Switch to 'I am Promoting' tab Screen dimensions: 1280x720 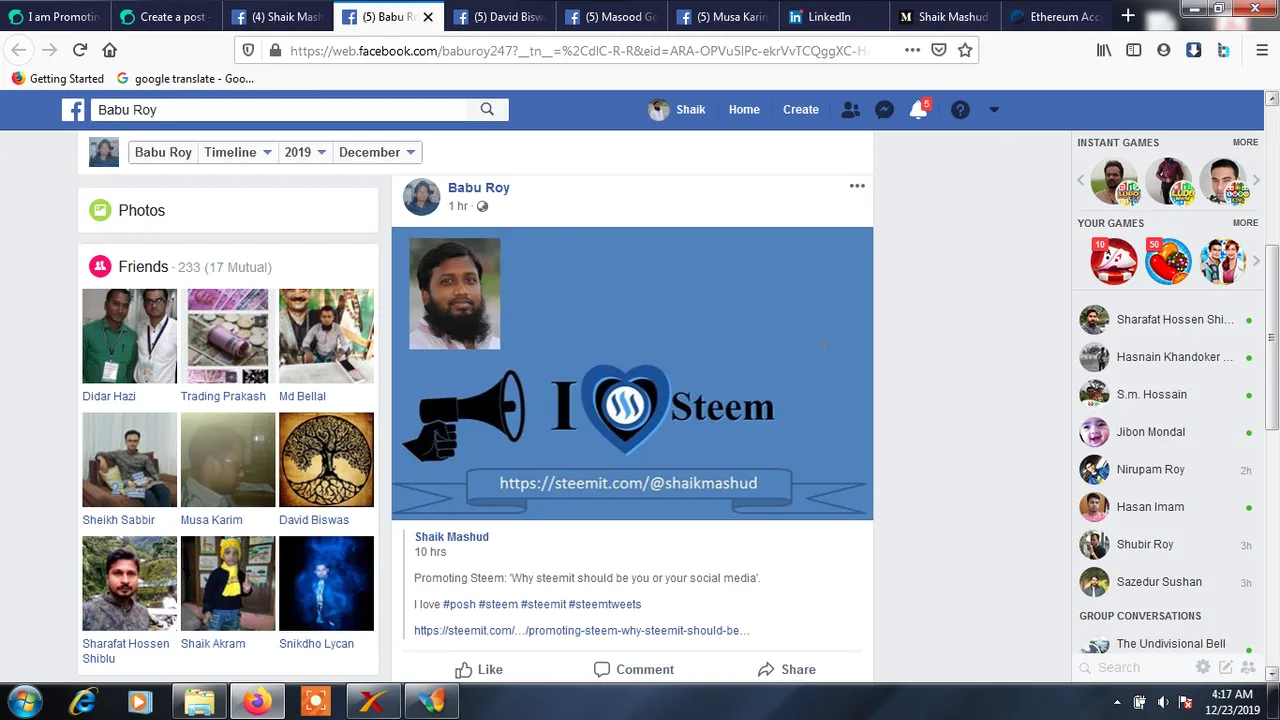(x=55, y=16)
